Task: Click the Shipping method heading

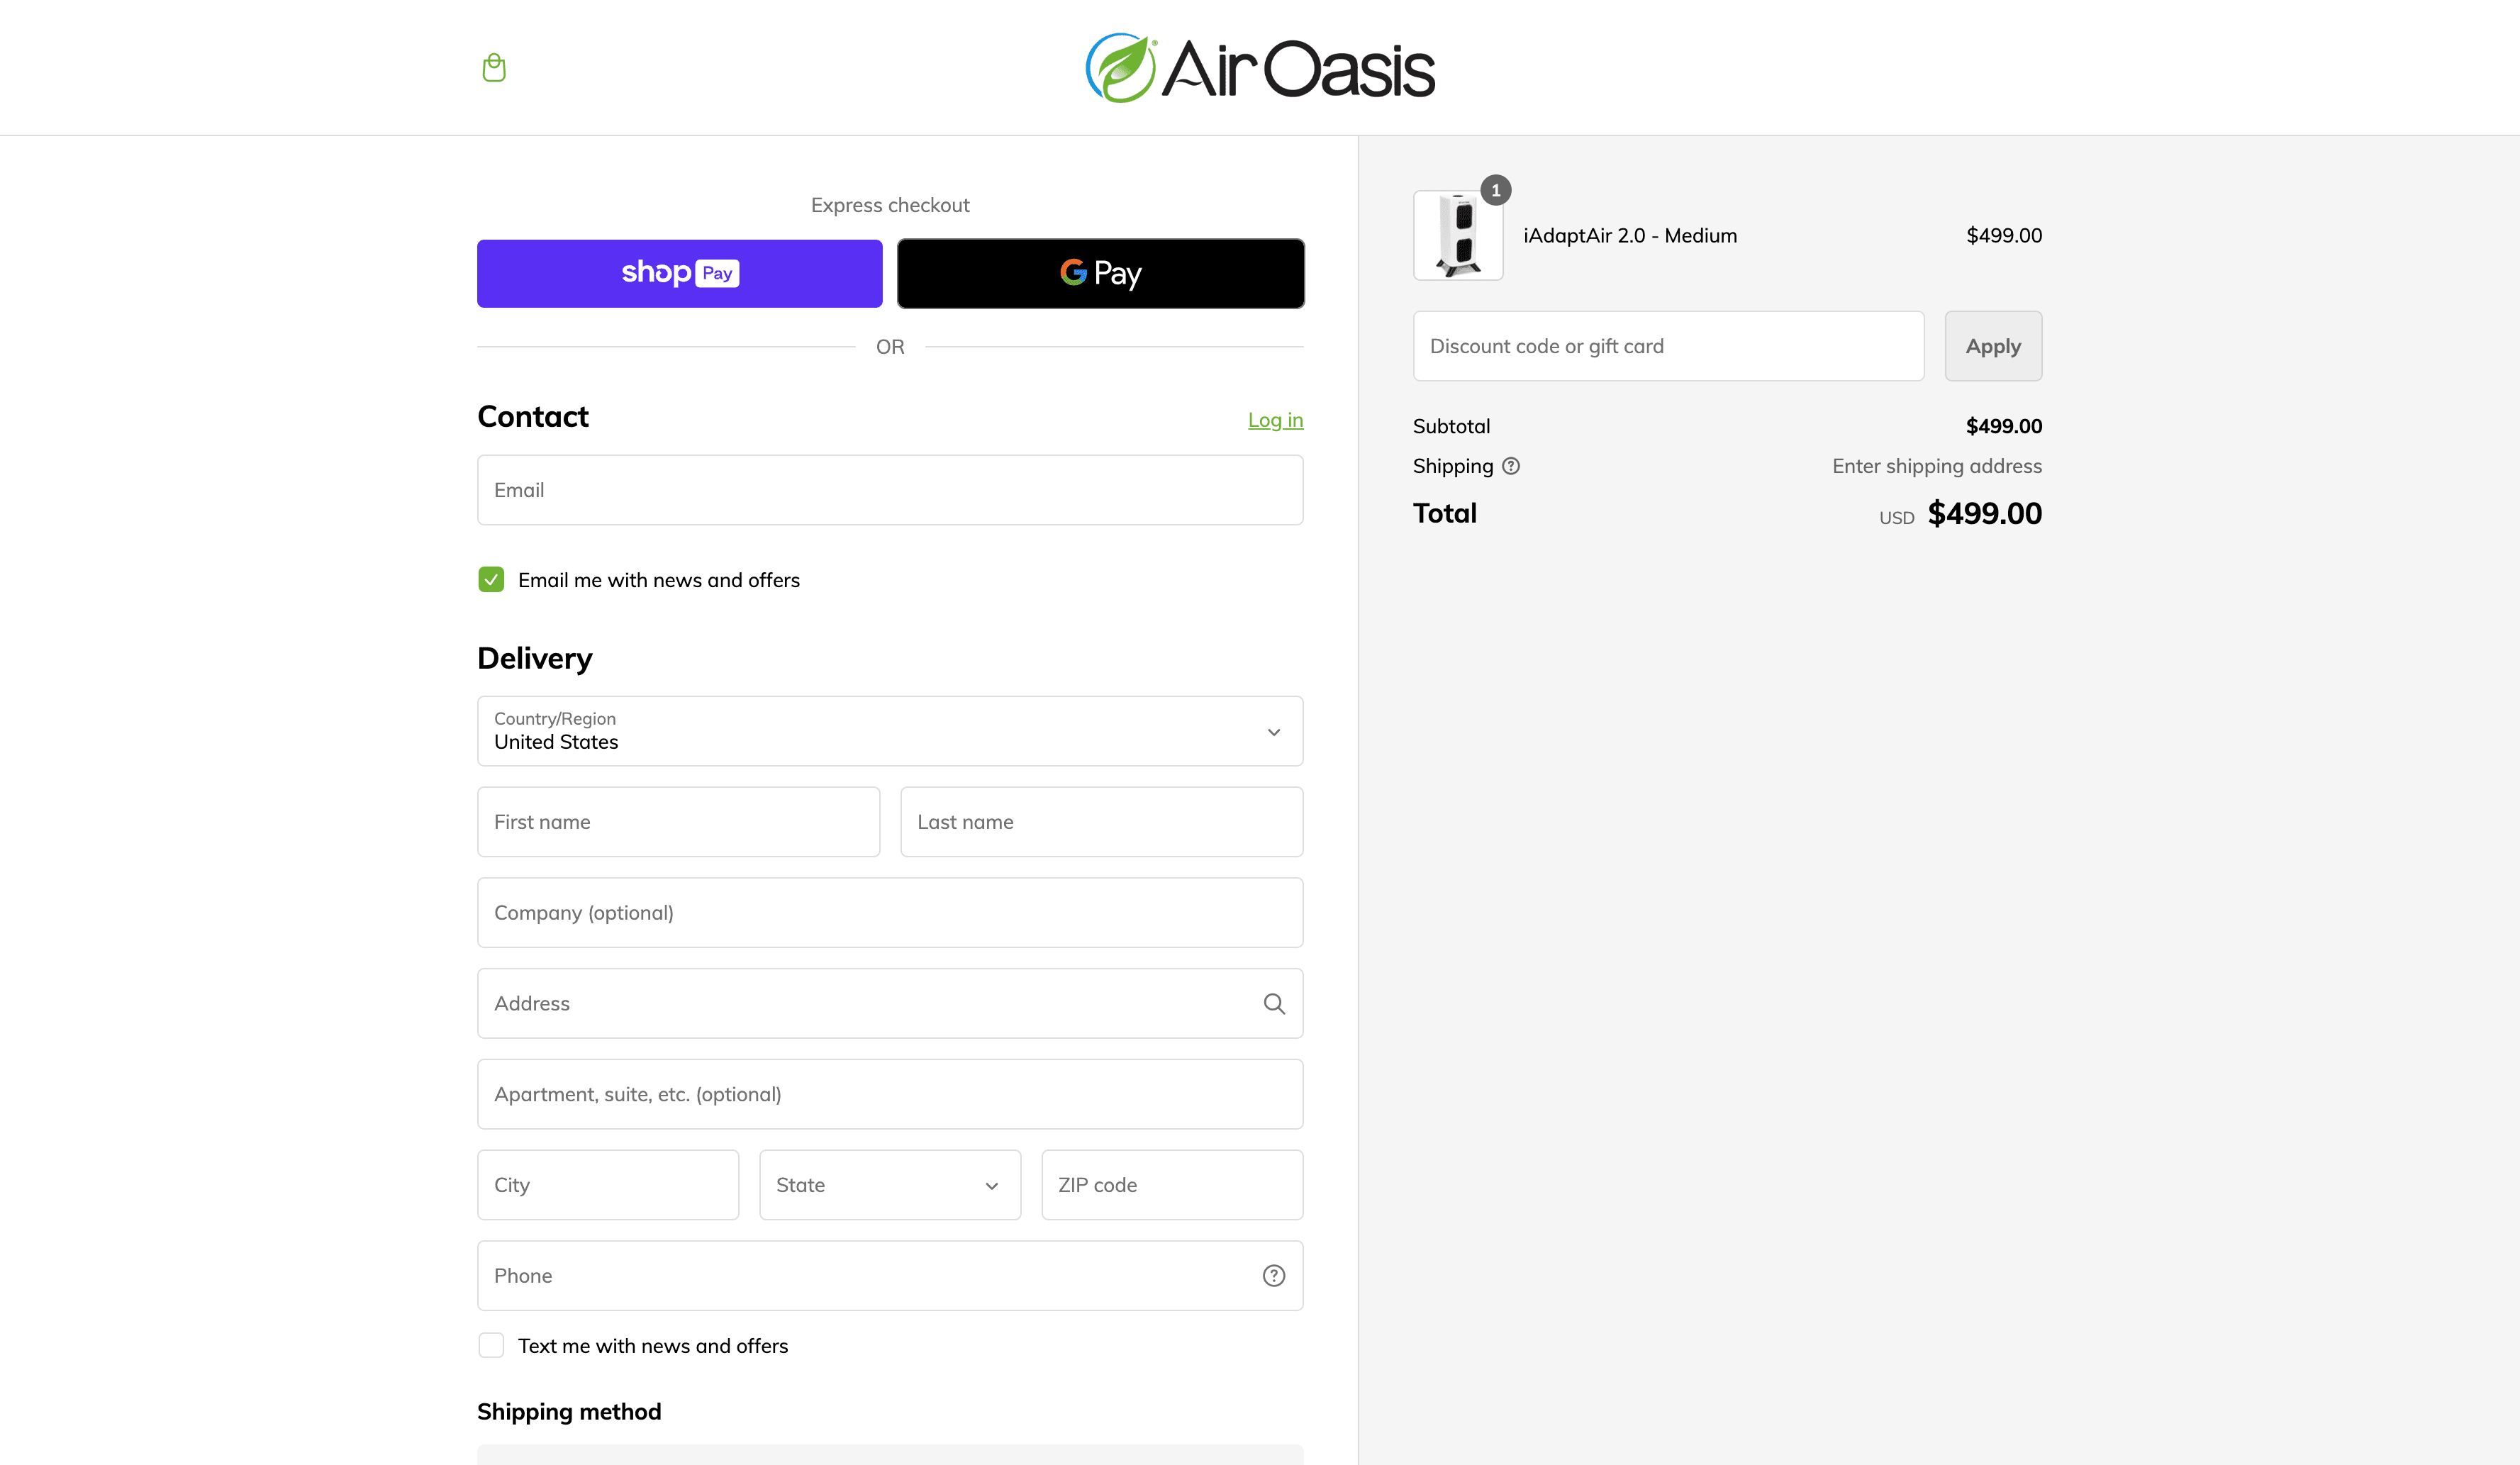Action: tap(569, 1411)
